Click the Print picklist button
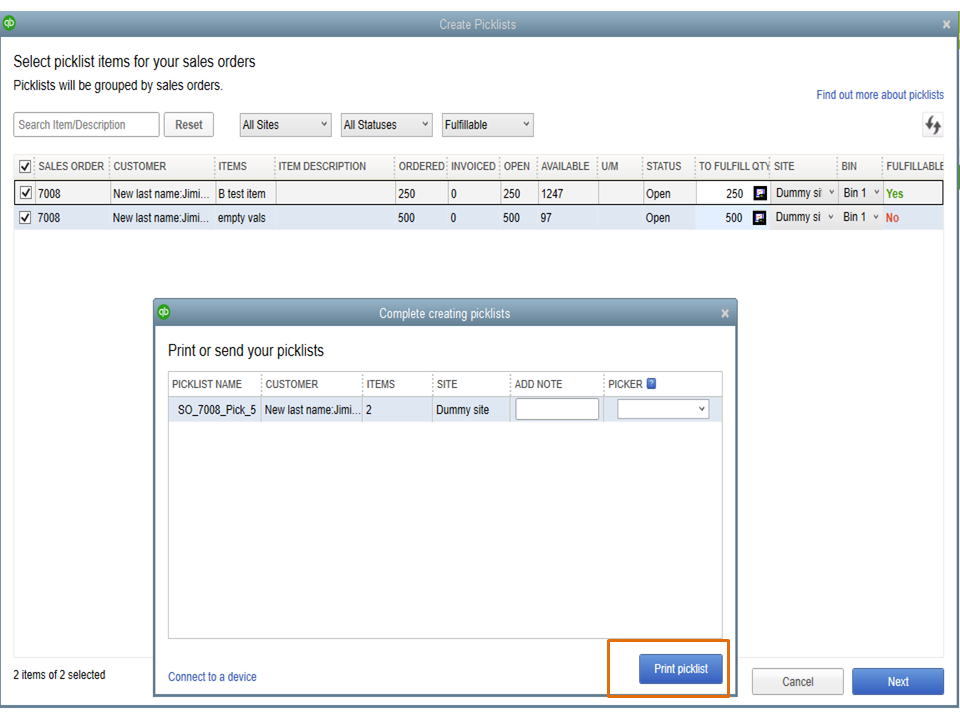 (x=681, y=669)
